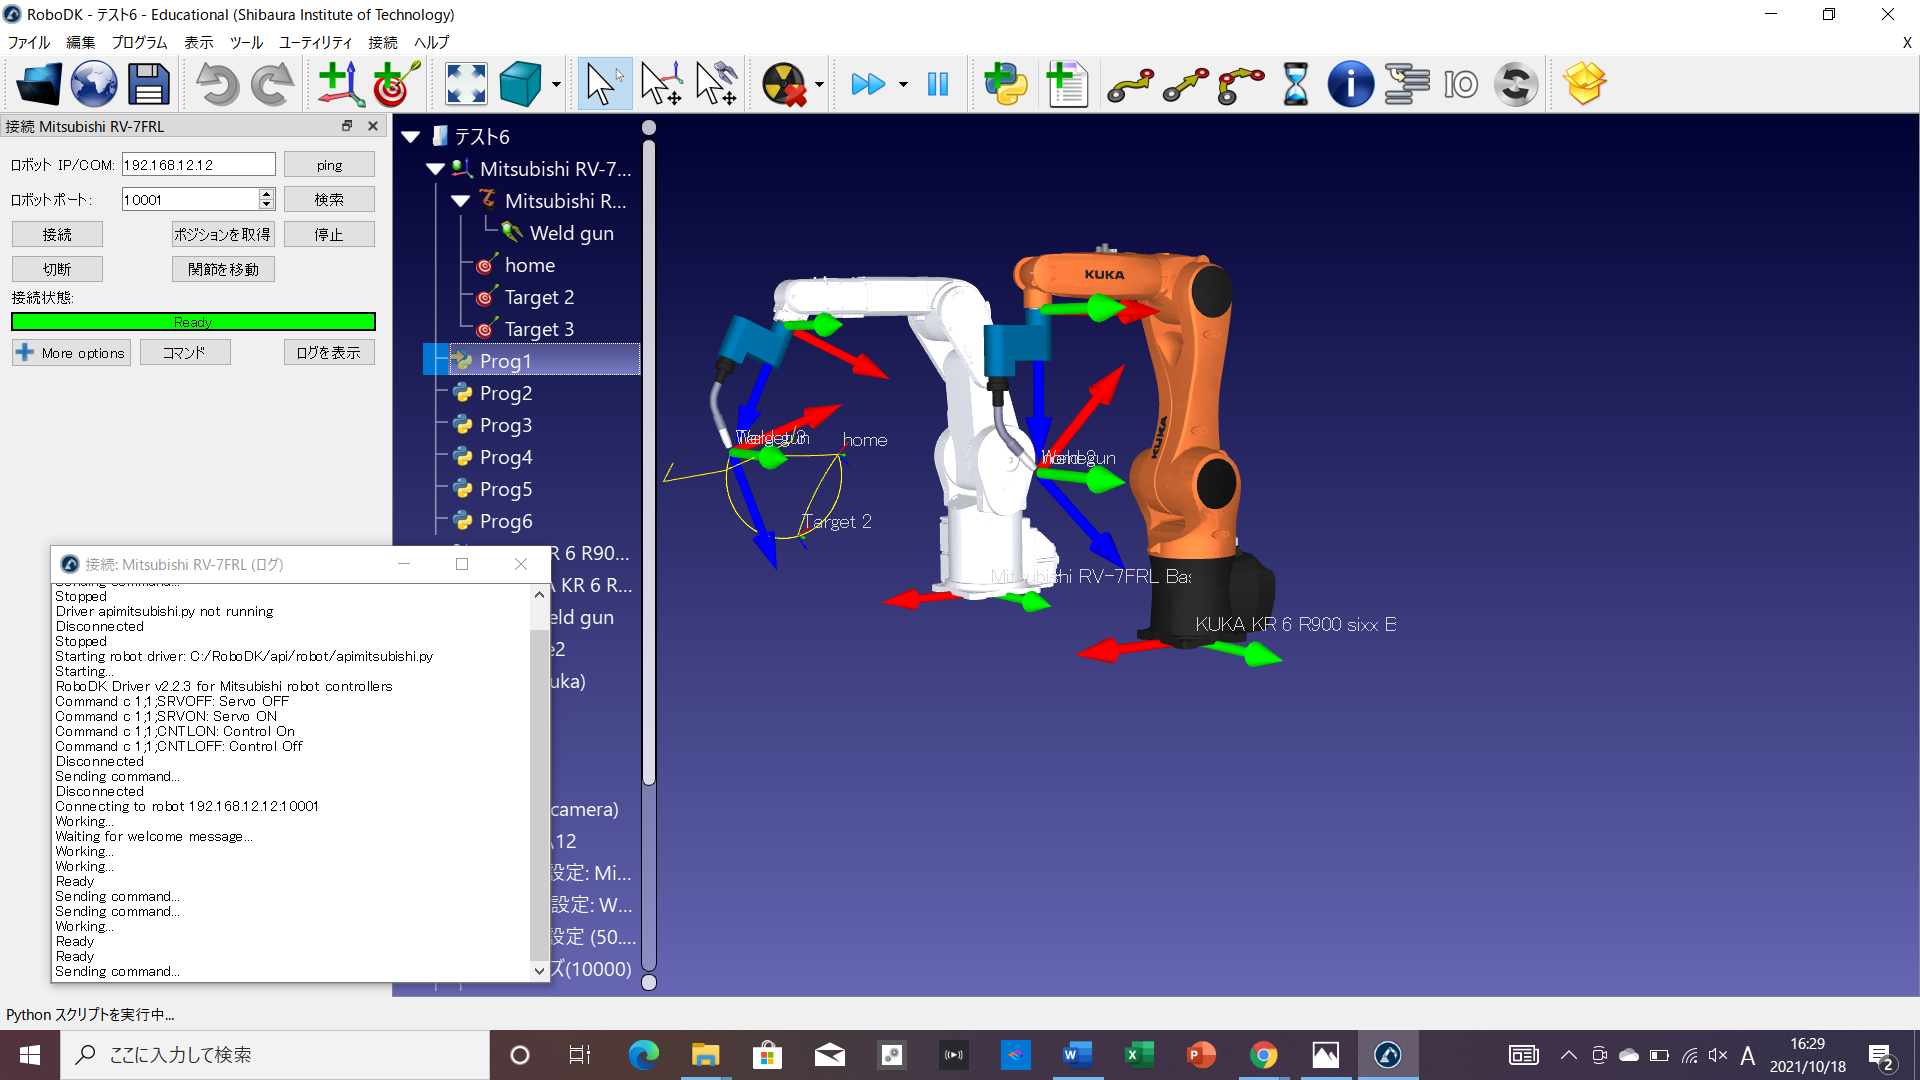This screenshot has height=1080, width=1920.
Task: Open Excel from the Windows taskbar
Action: (x=1139, y=1055)
